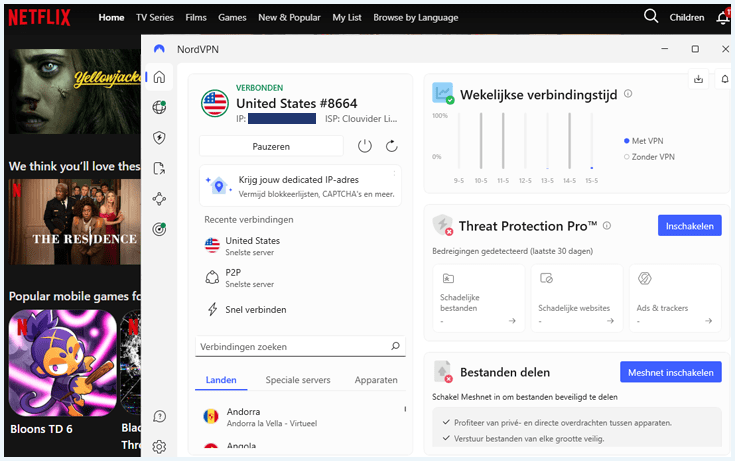Open Netflix Games menu item

(232, 17)
